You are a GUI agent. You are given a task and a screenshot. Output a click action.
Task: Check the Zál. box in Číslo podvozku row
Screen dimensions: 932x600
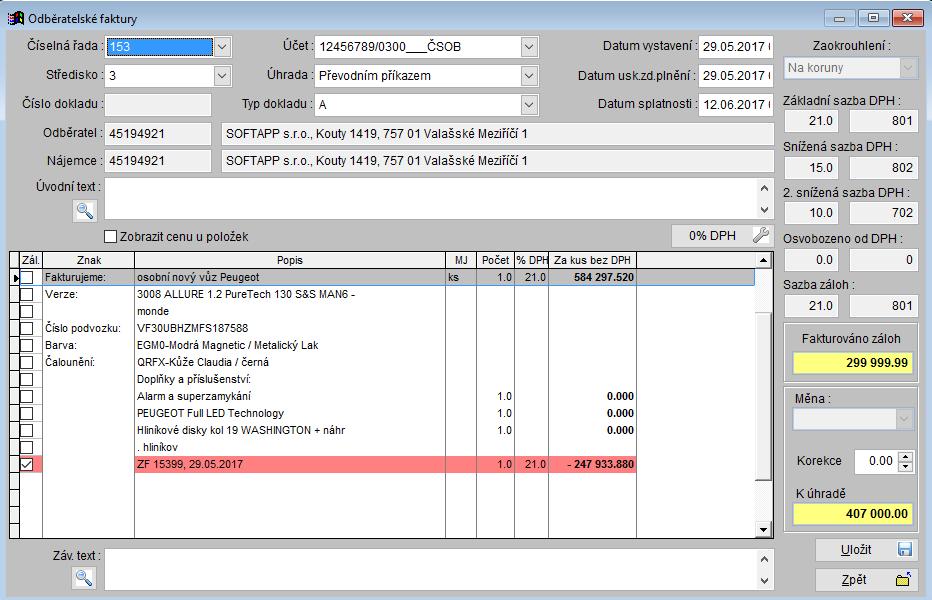[x=27, y=328]
